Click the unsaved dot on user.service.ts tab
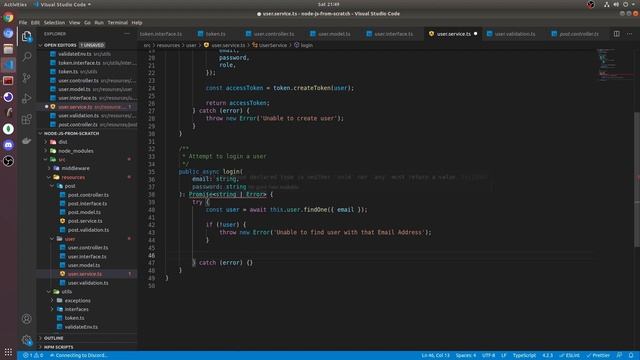Image resolution: width=640 pixels, height=360 pixels. 476,34
